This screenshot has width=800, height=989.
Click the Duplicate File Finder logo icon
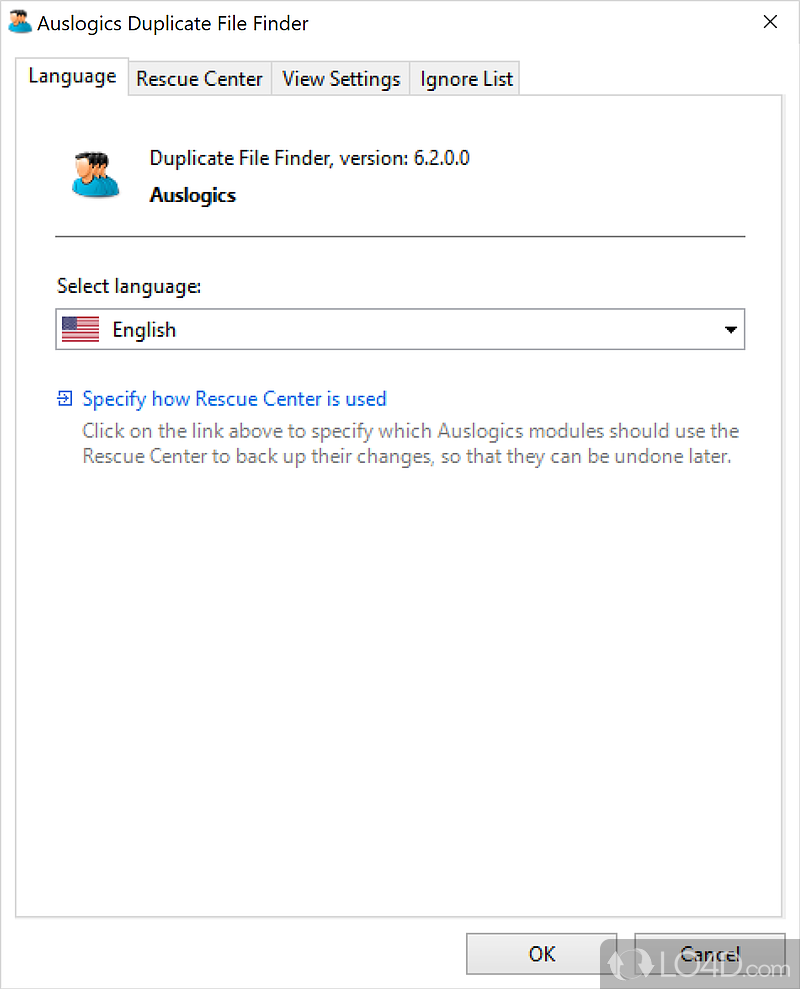96,174
